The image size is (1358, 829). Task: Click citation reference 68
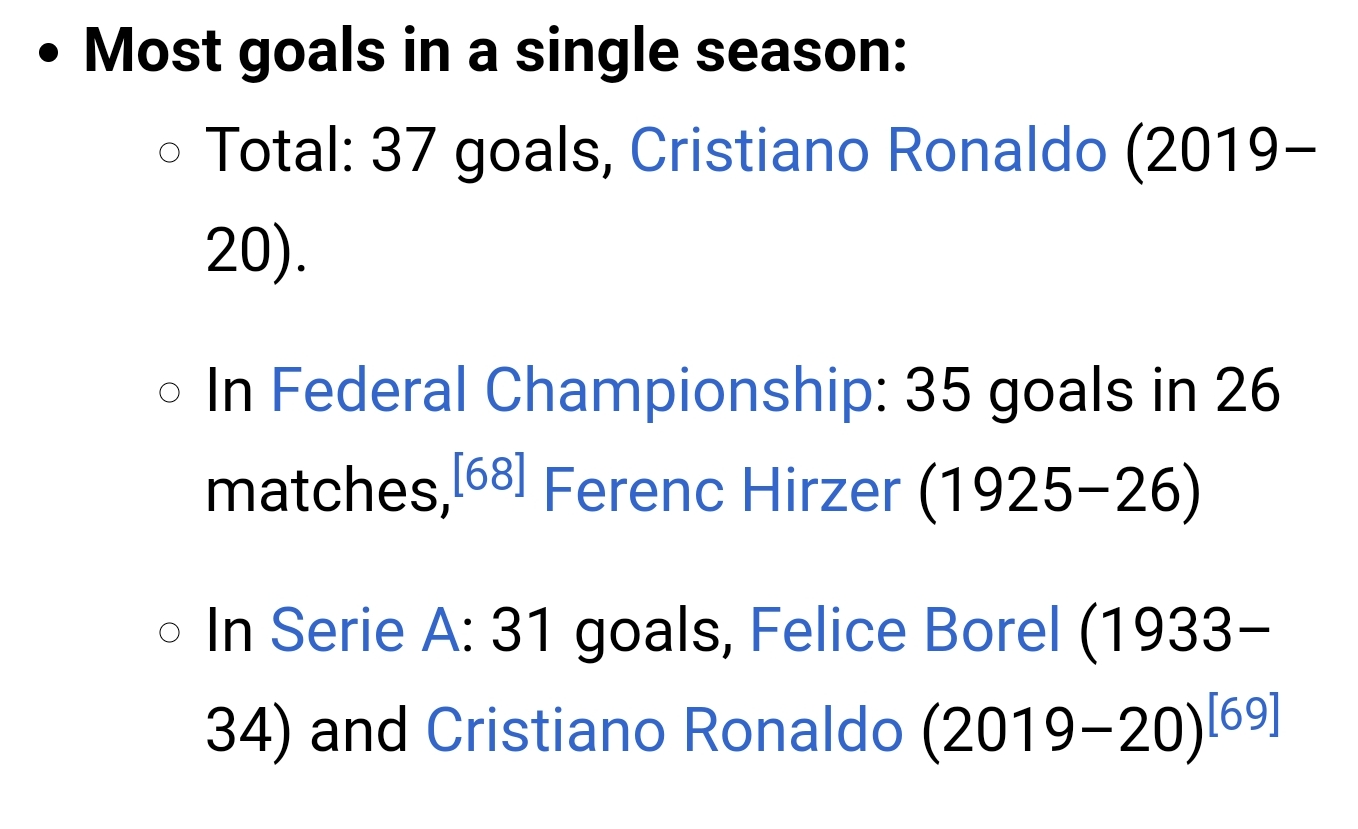tap(489, 471)
